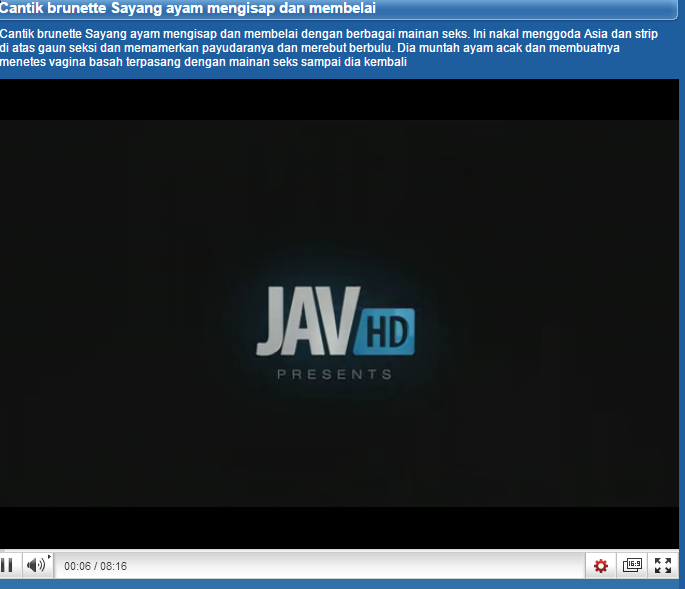Toggle the 16:9 aspect ratio icon
685x589 pixels.
[x=632, y=566]
